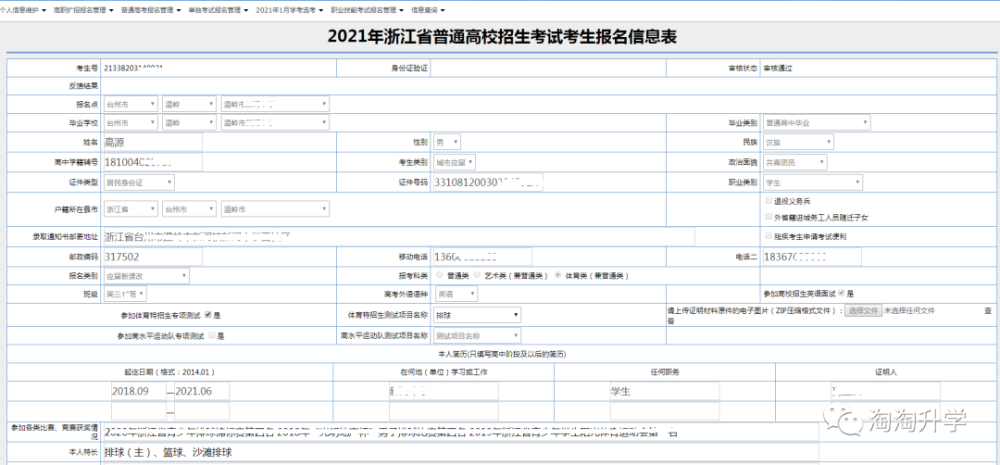Viewport: 1000px width, 465px height.
Task: Open the 班级 dropdown
Action: click(x=124, y=293)
